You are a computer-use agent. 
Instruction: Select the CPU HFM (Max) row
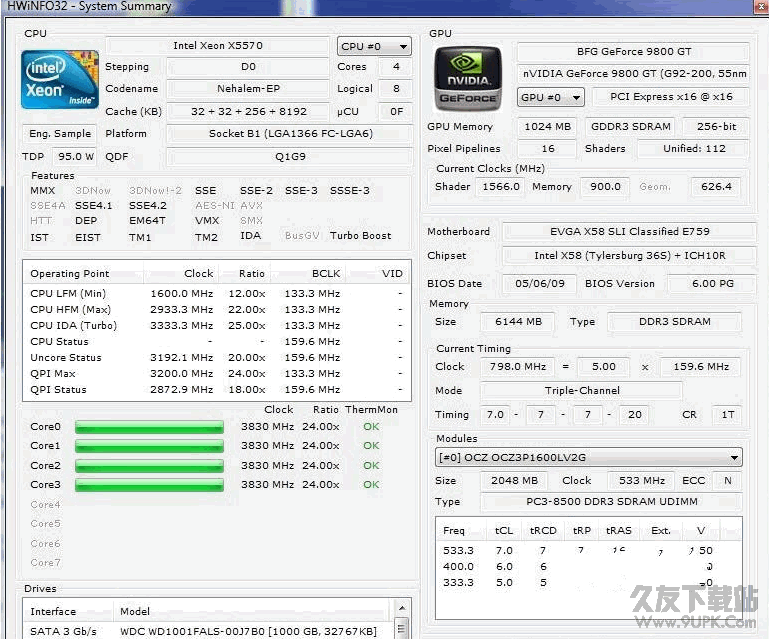tap(217, 310)
